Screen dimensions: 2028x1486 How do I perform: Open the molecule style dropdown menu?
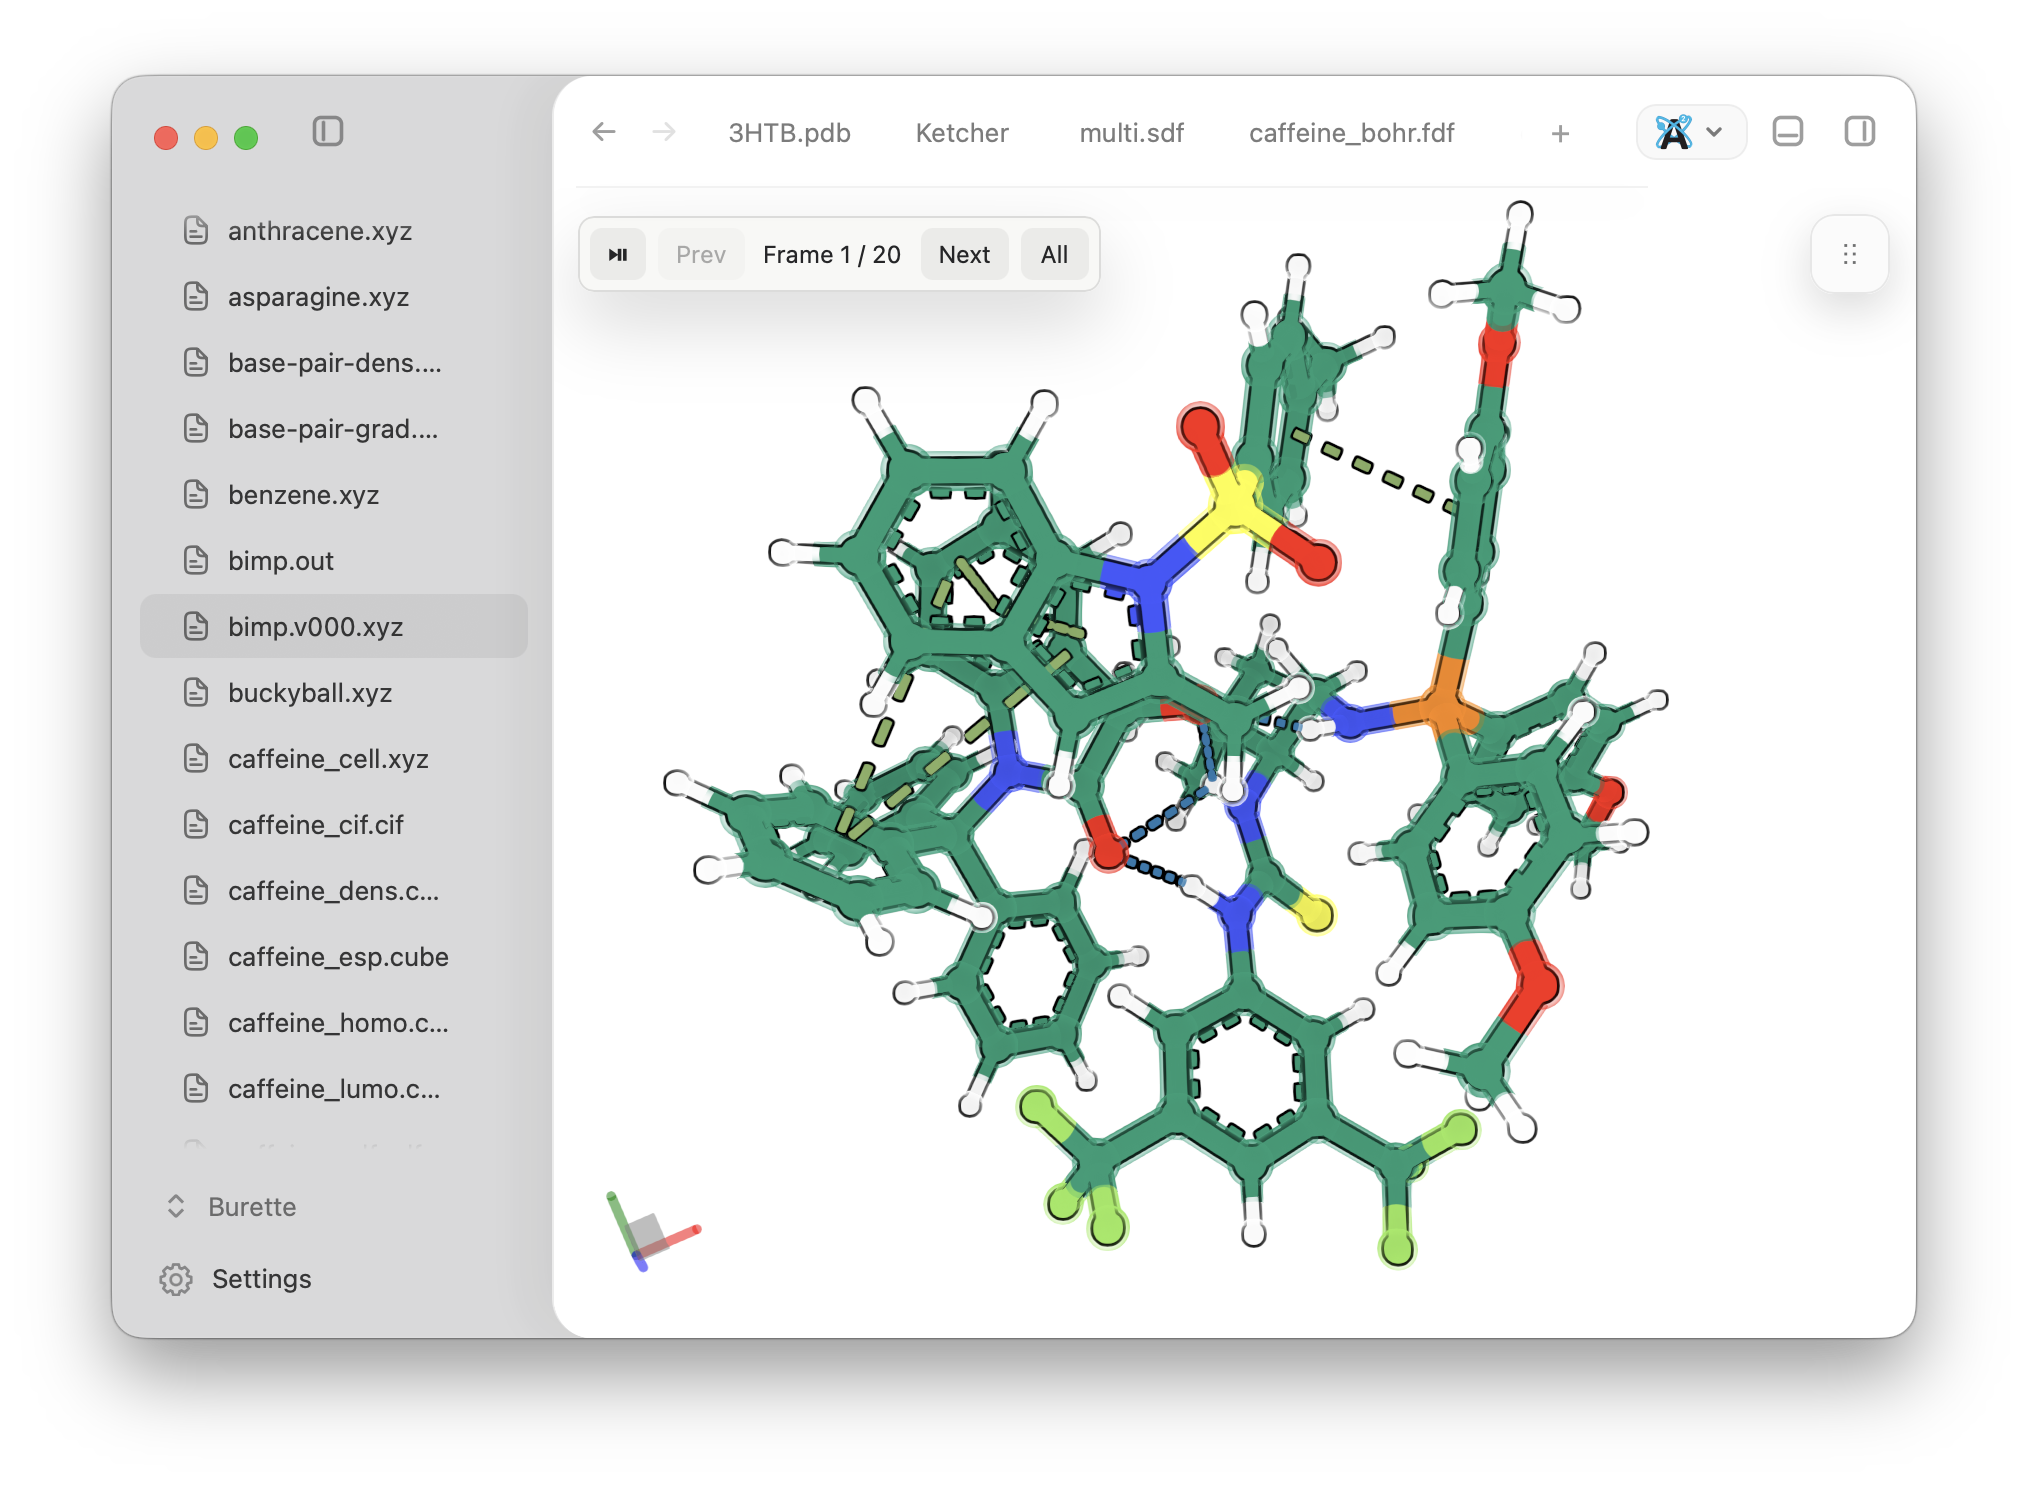click(x=1690, y=132)
